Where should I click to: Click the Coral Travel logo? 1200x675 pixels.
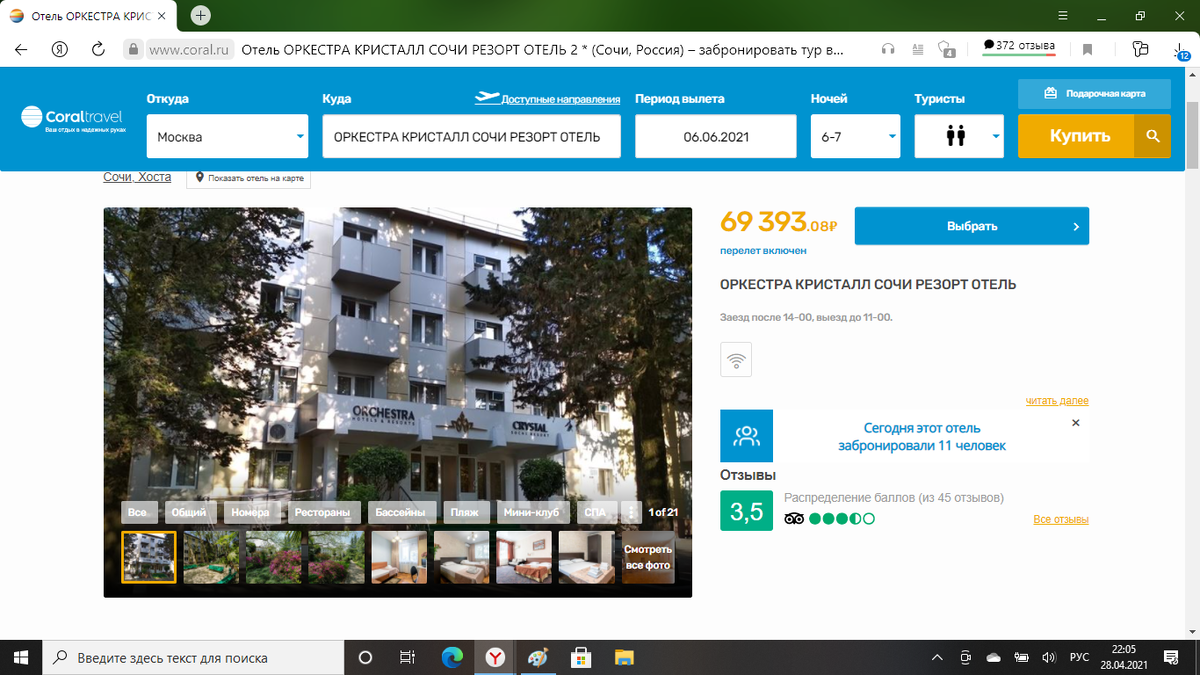(x=73, y=120)
